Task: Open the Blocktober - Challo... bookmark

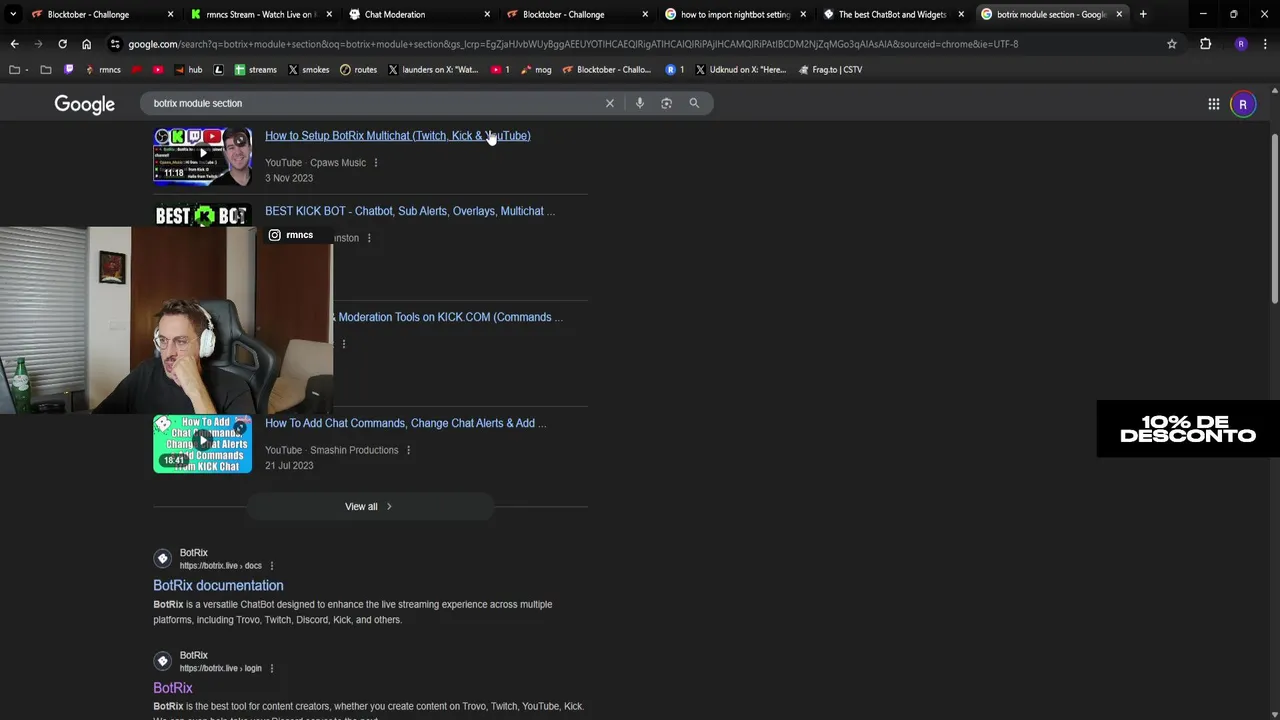Action: pos(606,70)
